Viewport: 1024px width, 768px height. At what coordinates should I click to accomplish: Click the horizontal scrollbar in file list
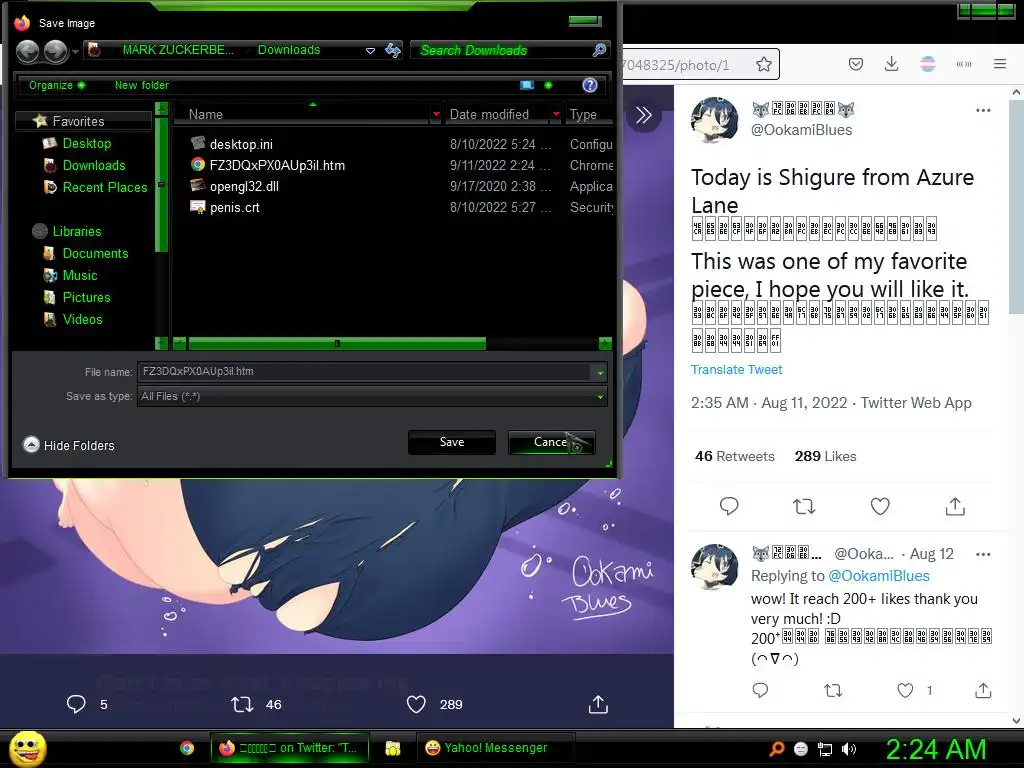(x=337, y=344)
